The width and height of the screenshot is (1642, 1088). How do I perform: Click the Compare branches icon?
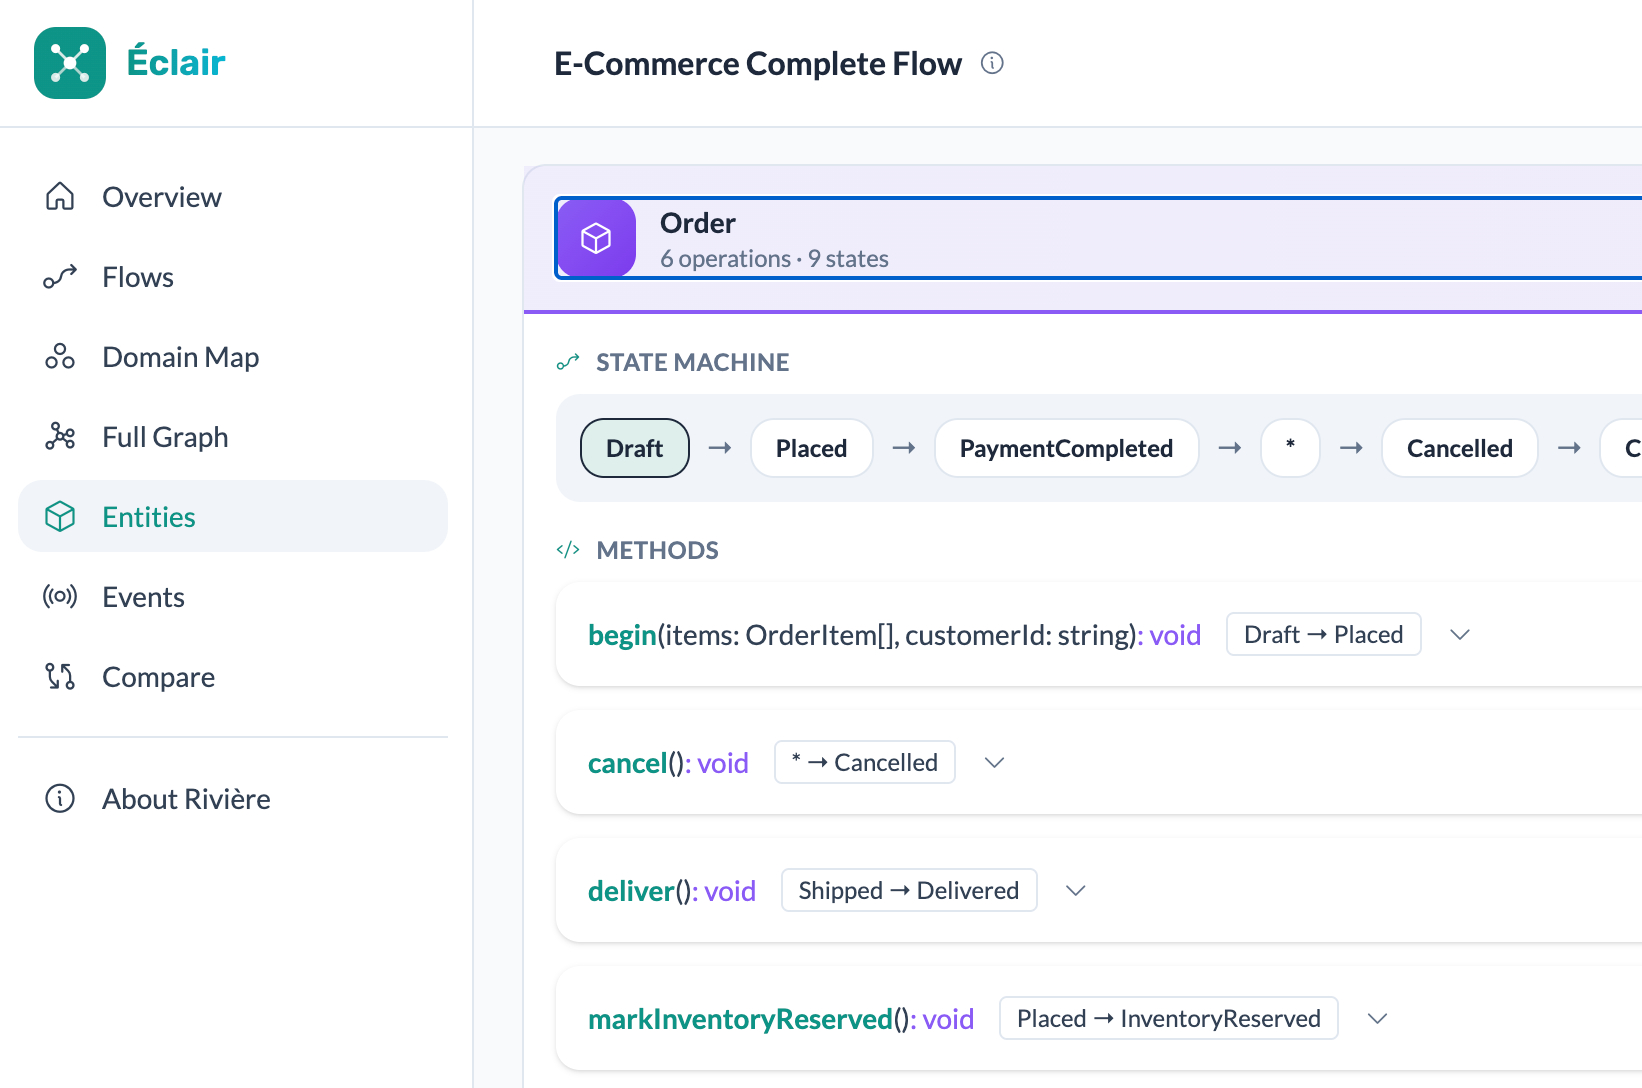tap(60, 677)
